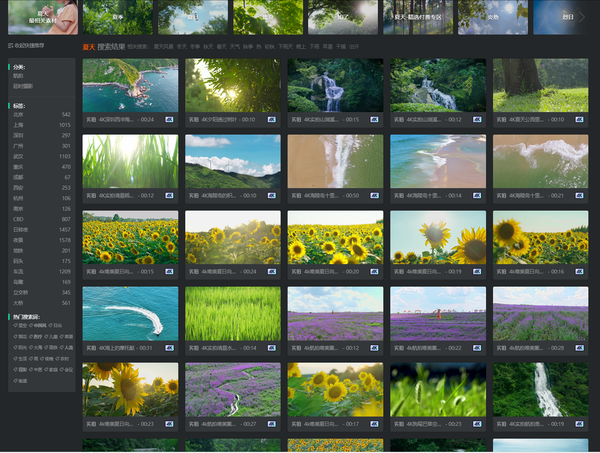
Task: Filter by tag 广州 with count 301
Action: click(x=42, y=146)
